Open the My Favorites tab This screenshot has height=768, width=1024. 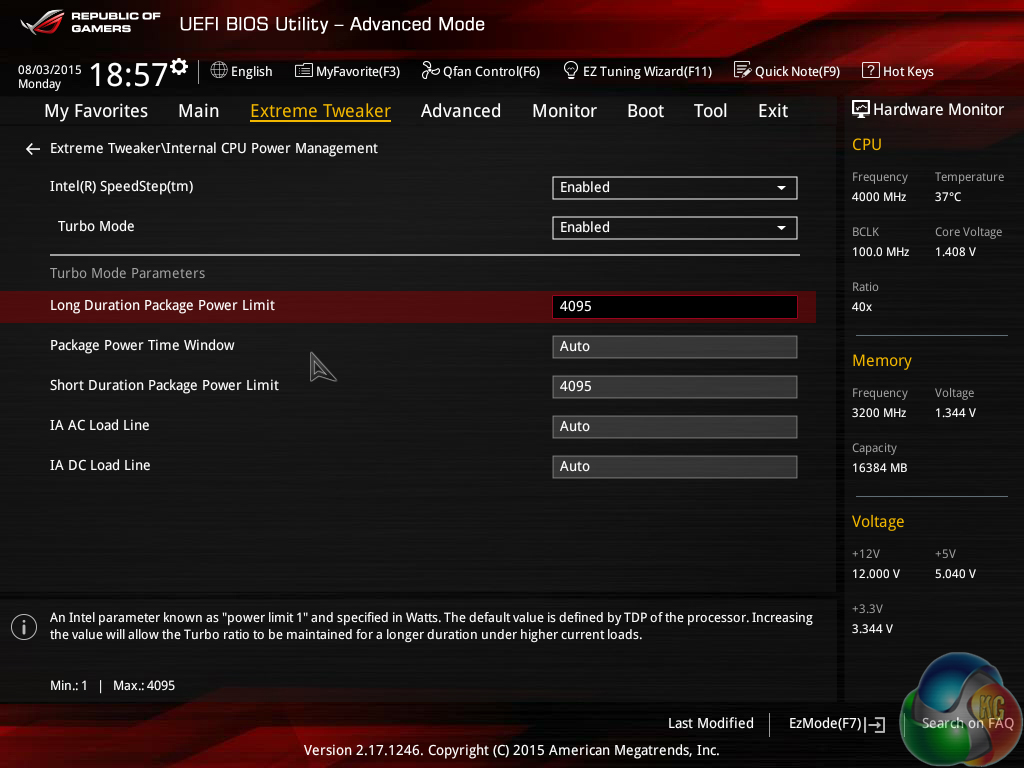[96, 111]
